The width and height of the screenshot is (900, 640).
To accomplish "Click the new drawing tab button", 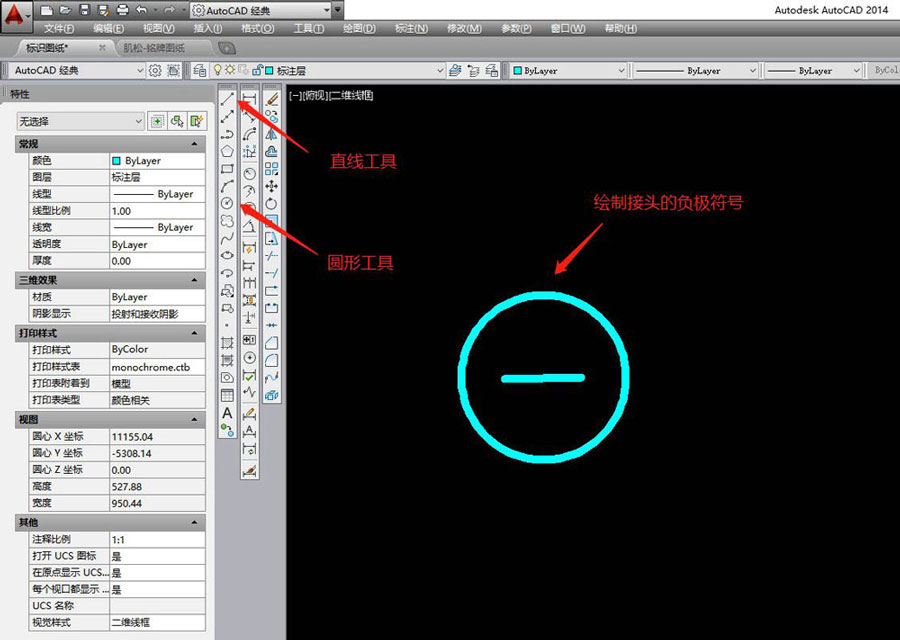I will [227, 48].
